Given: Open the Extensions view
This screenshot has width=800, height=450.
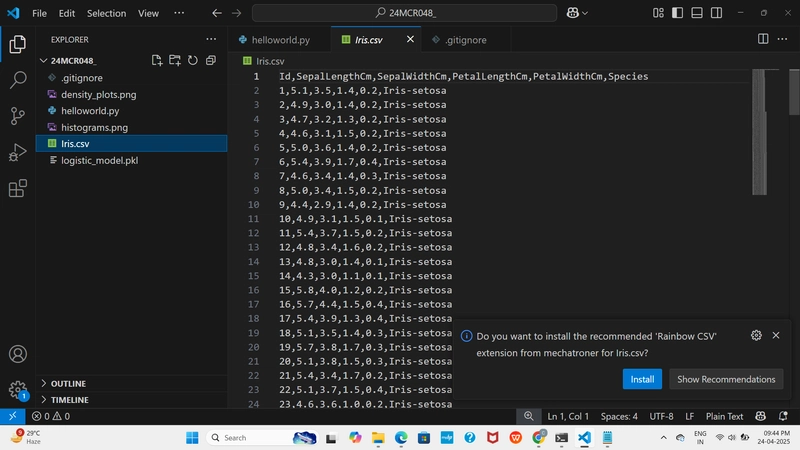Looking at the screenshot, I should pos(17,188).
